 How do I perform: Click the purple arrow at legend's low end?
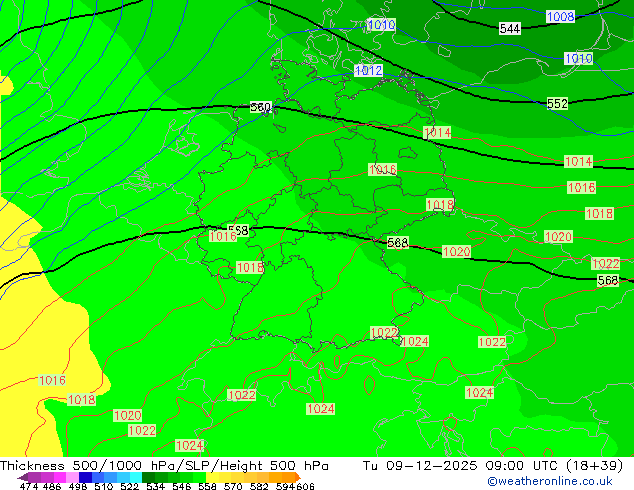(x=23, y=477)
